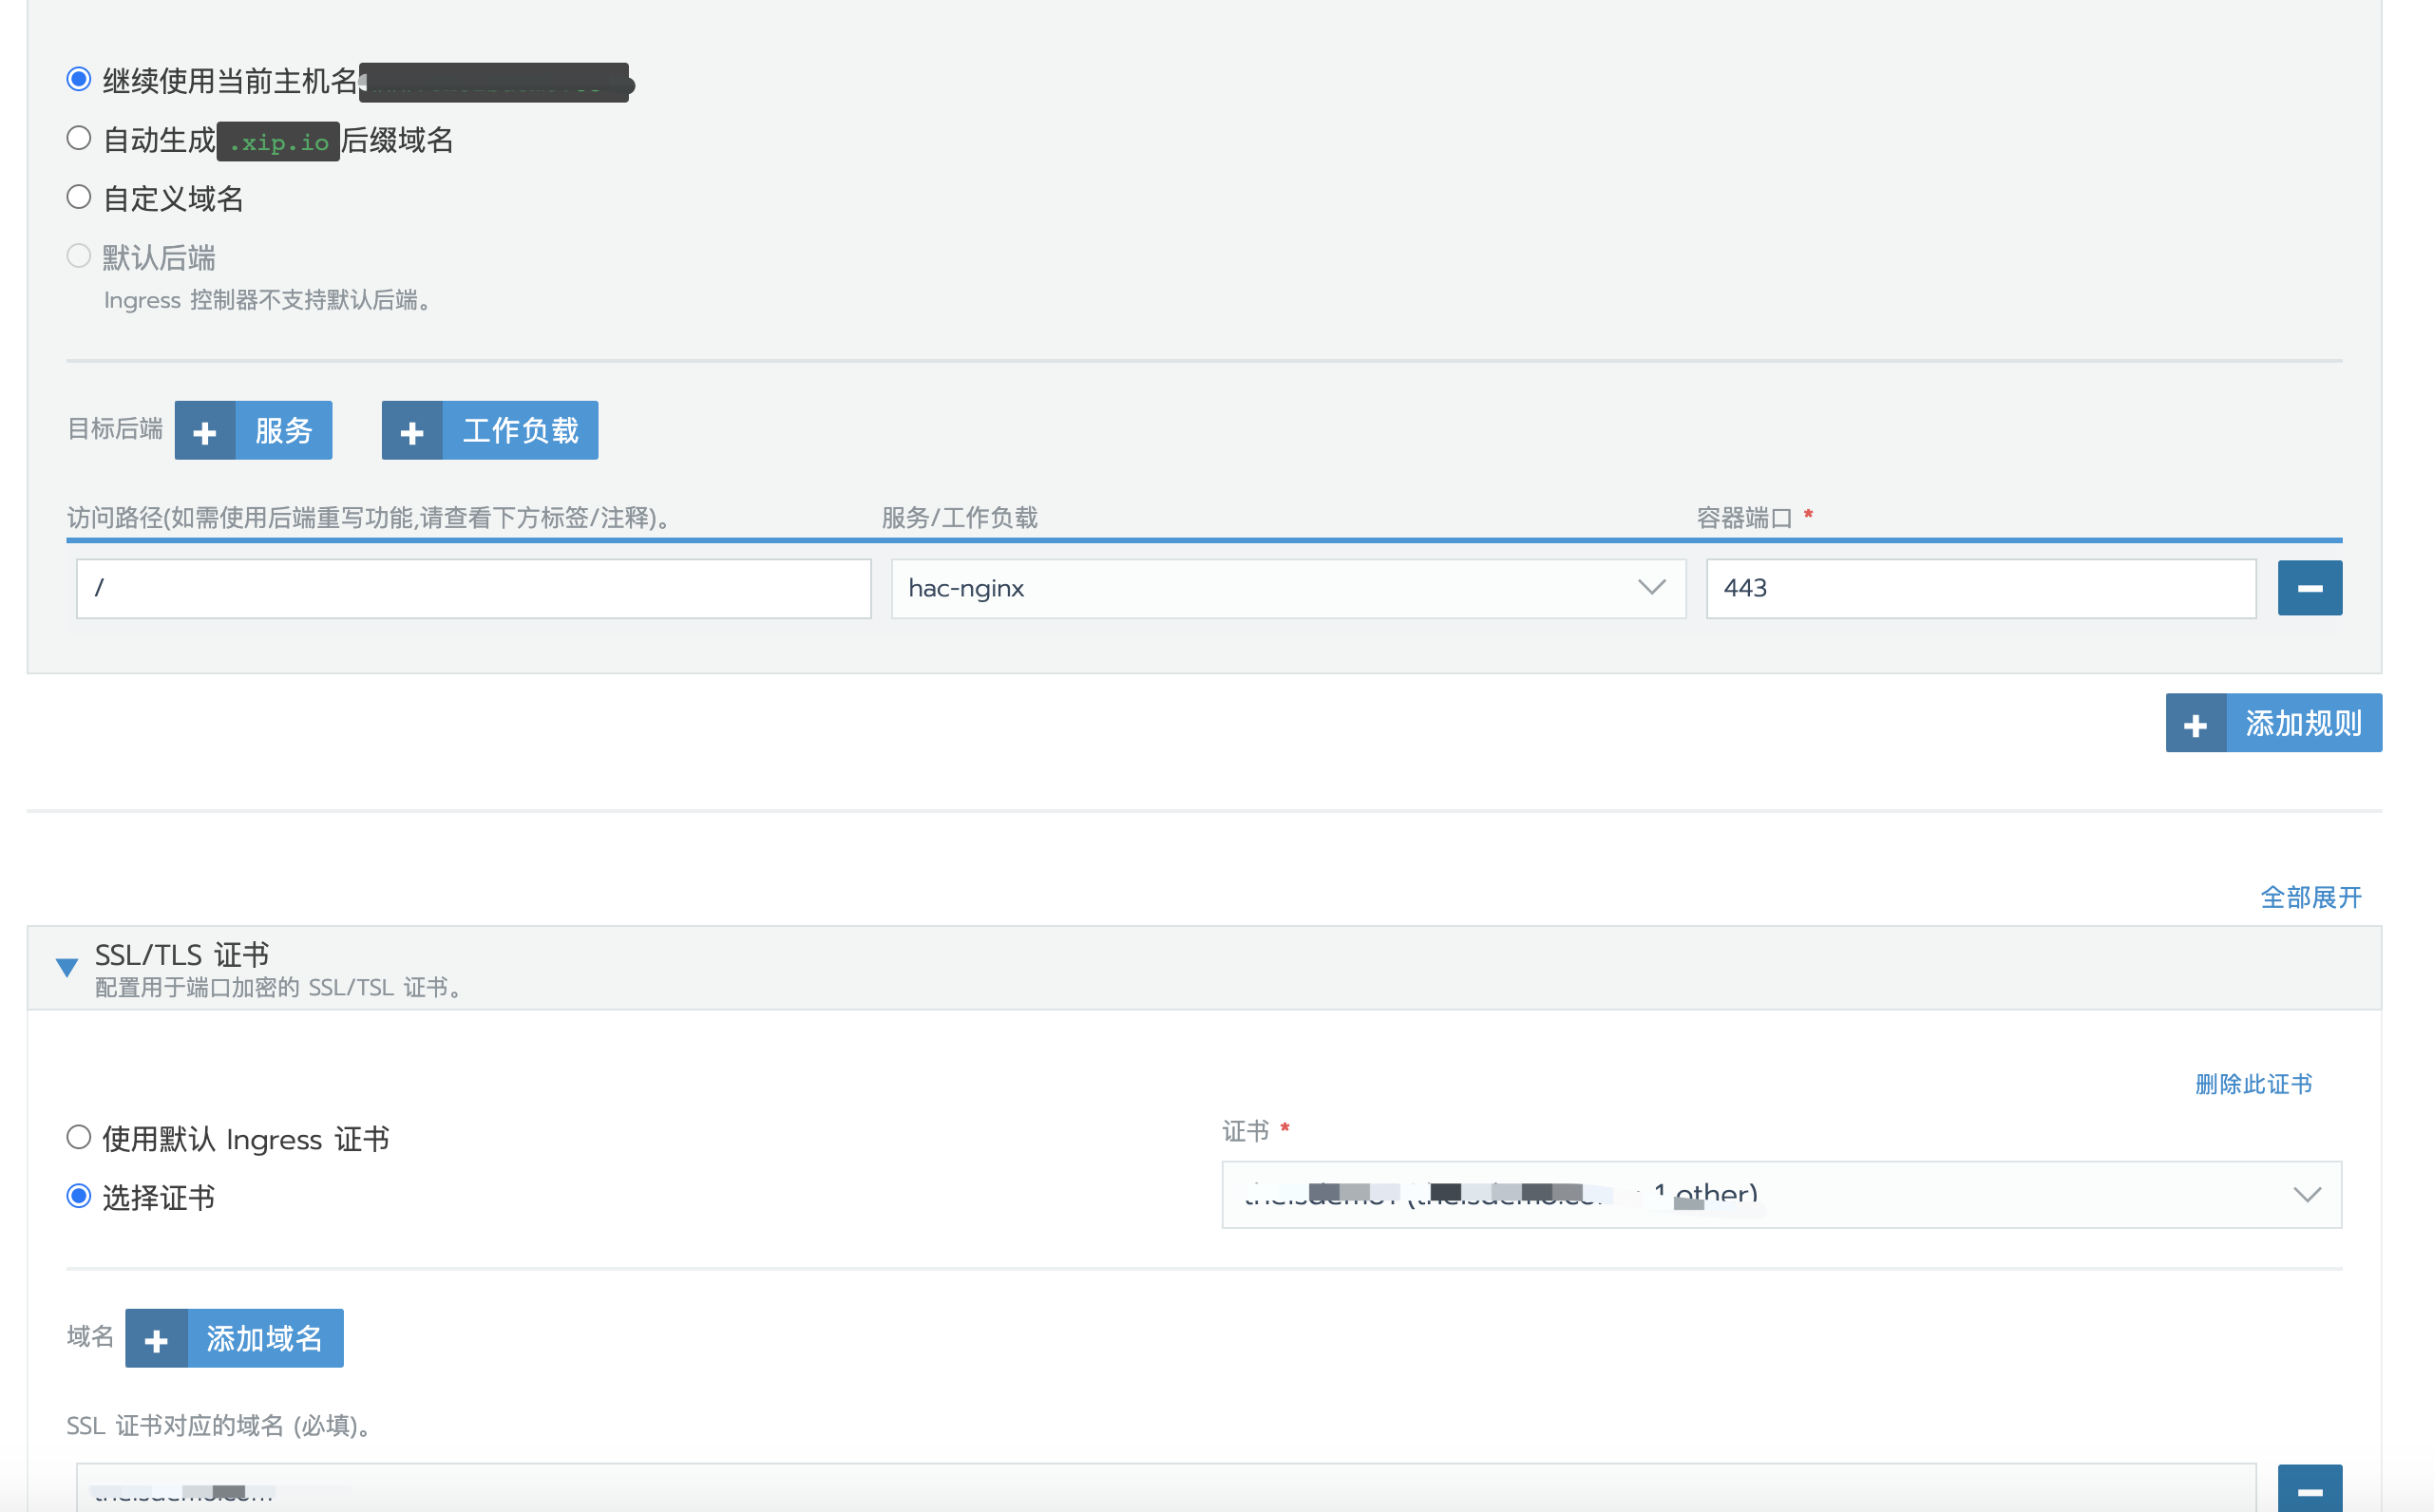Image resolution: width=2434 pixels, height=1512 pixels.
Task: Collapse the SSL/TLS 证书 section triangle
Action: pos(67,967)
